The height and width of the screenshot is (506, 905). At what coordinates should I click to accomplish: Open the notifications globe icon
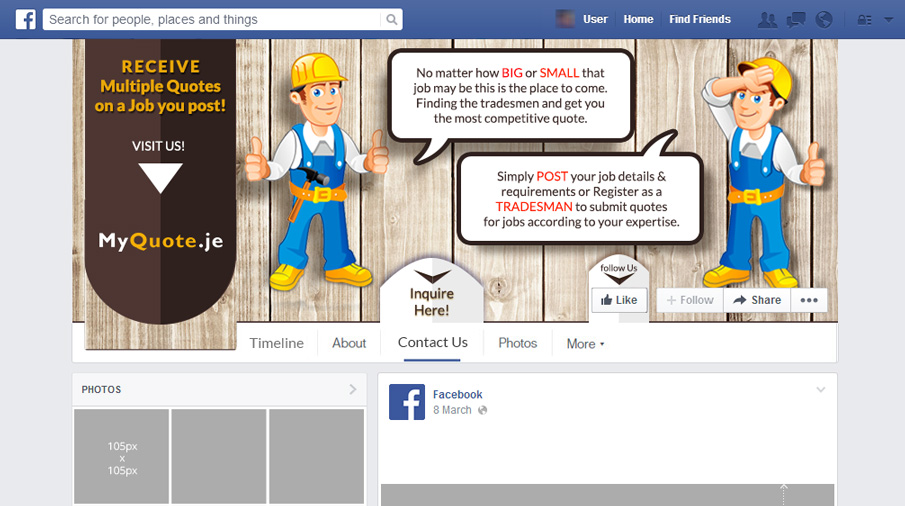[x=824, y=20]
